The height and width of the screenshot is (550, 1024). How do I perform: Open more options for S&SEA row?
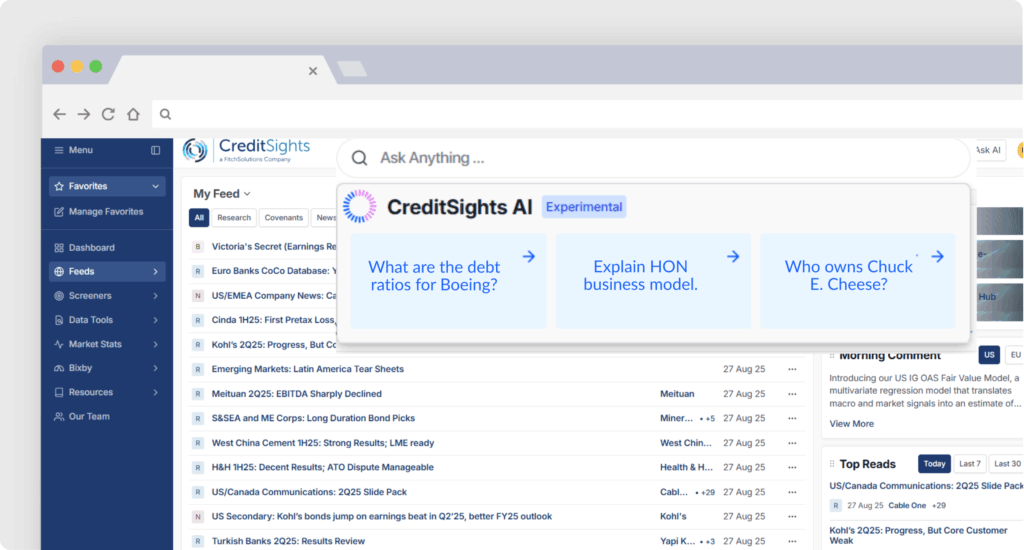coord(792,419)
